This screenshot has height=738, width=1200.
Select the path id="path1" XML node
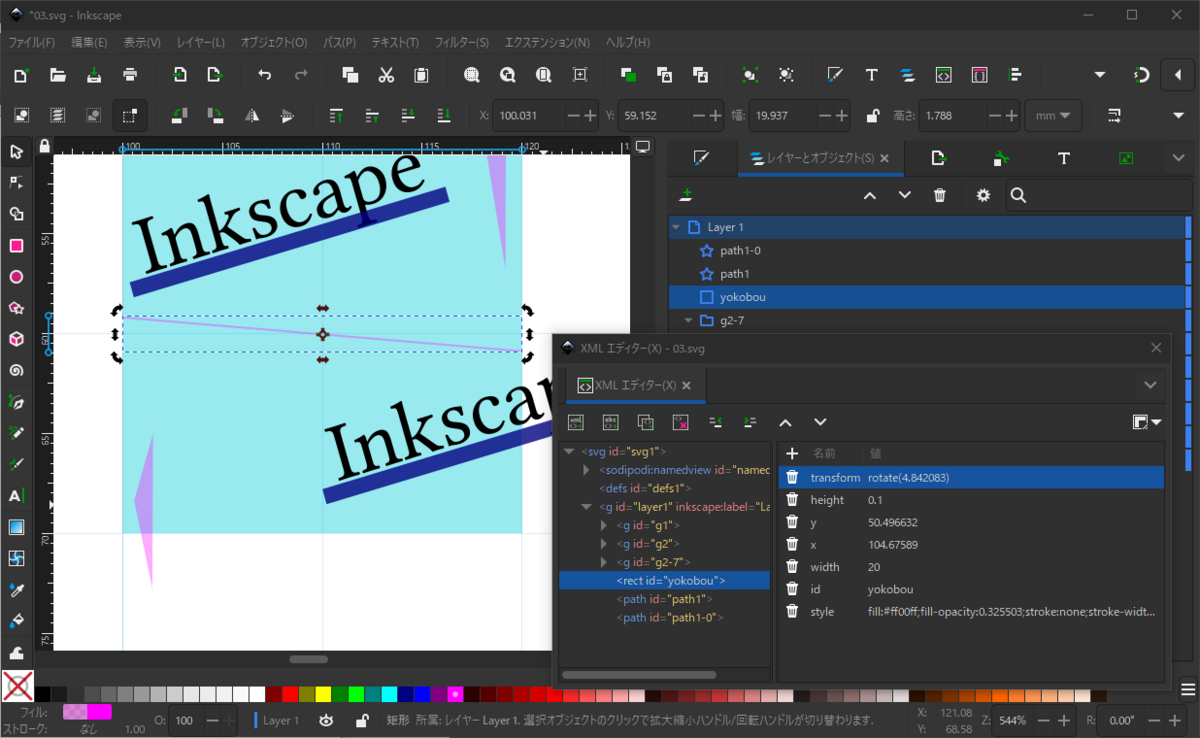pyautogui.click(x=664, y=599)
